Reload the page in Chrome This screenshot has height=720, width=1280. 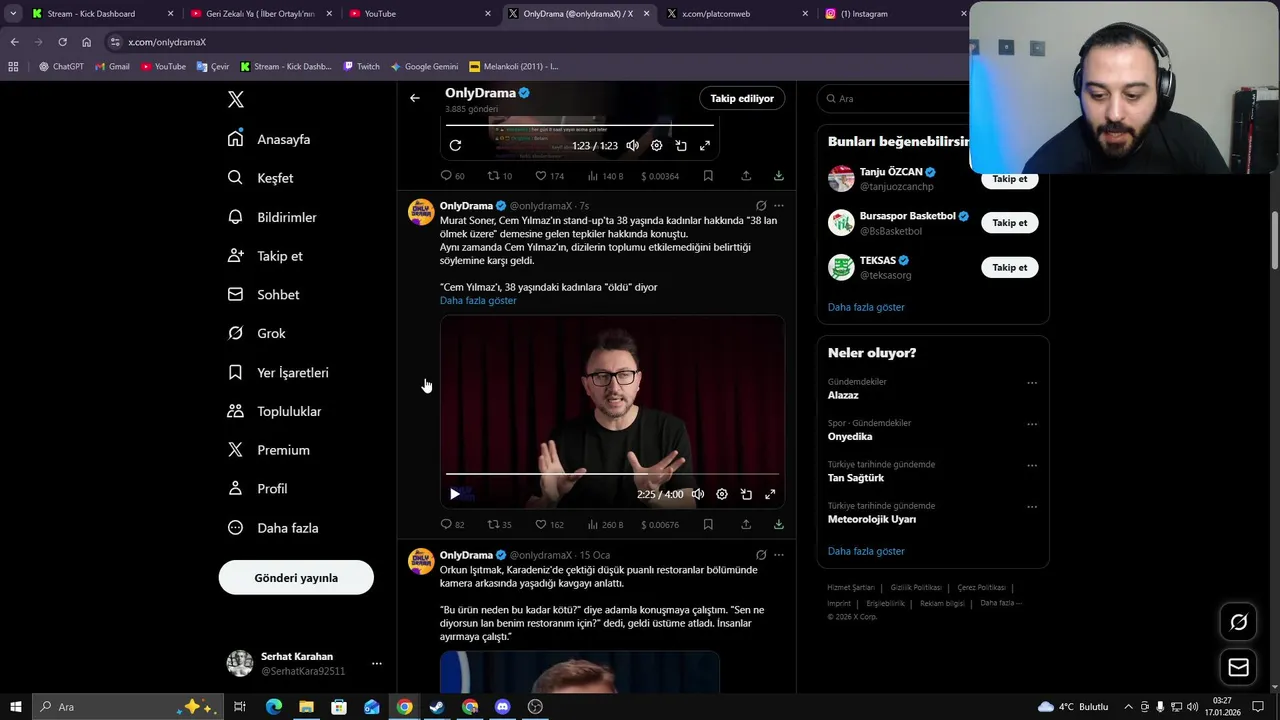coord(62,42)
